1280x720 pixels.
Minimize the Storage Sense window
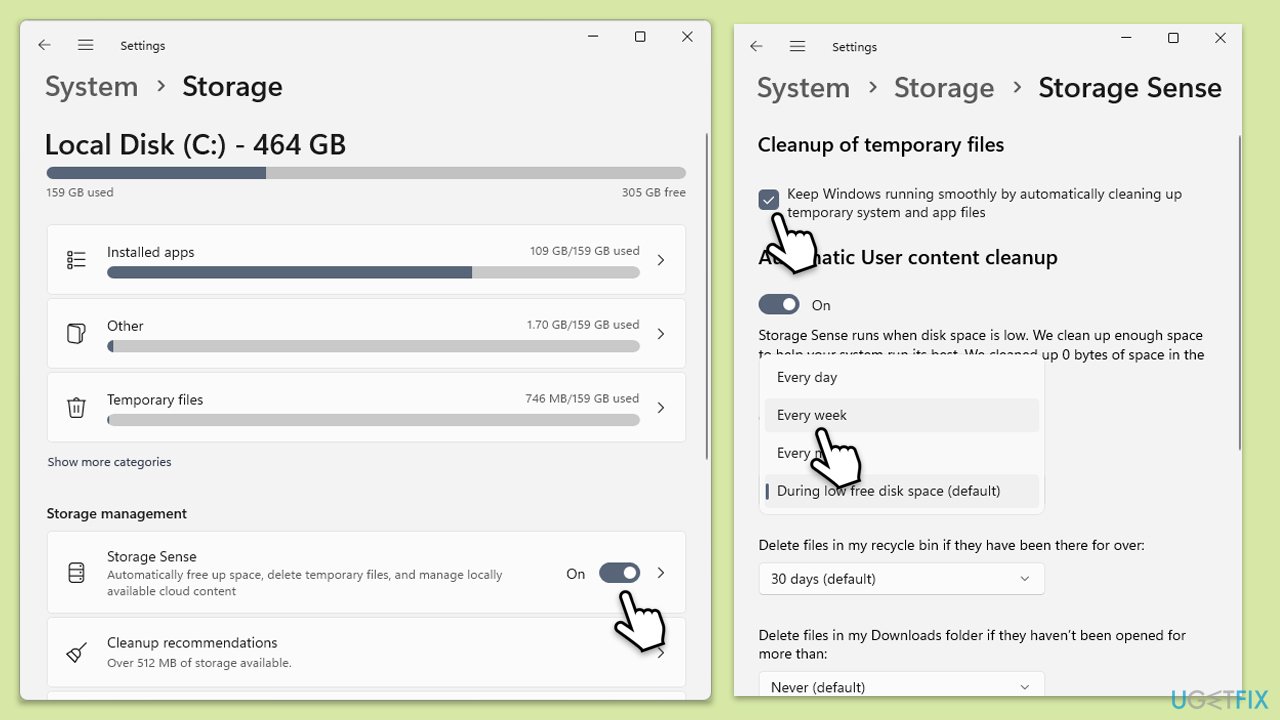point(1126,38)
